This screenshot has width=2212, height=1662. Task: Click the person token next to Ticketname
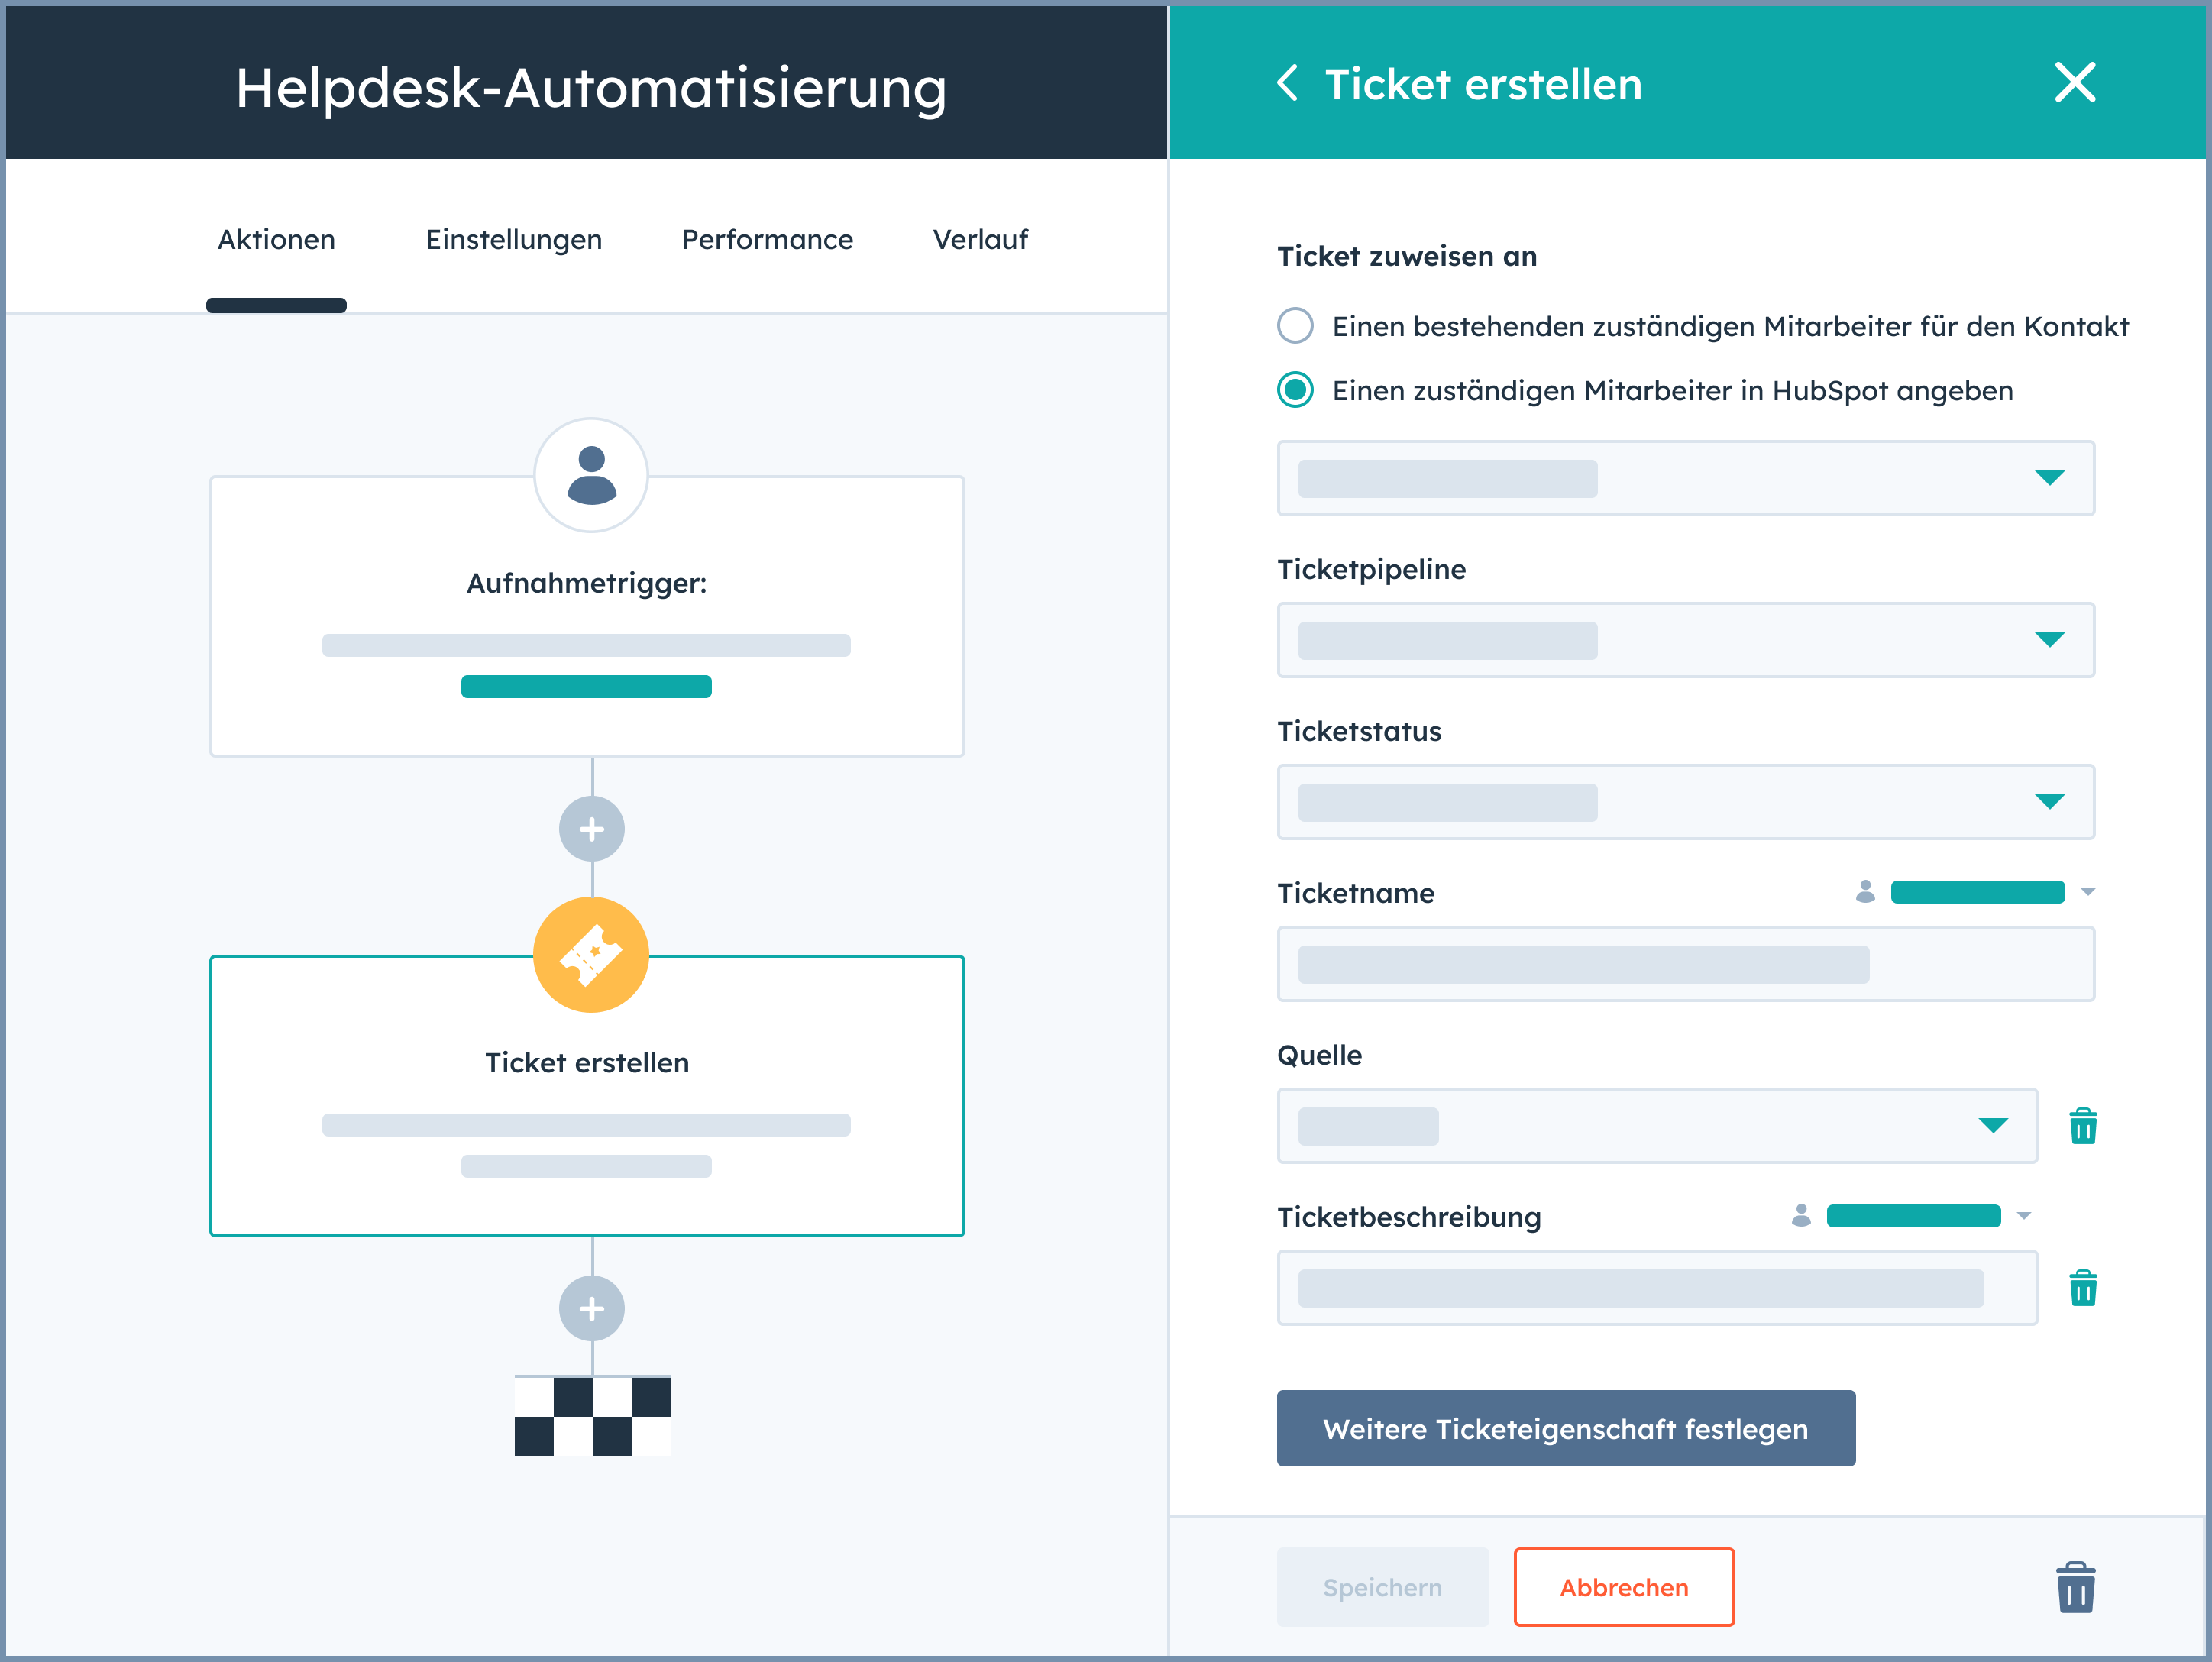(x=1866, y=892)
